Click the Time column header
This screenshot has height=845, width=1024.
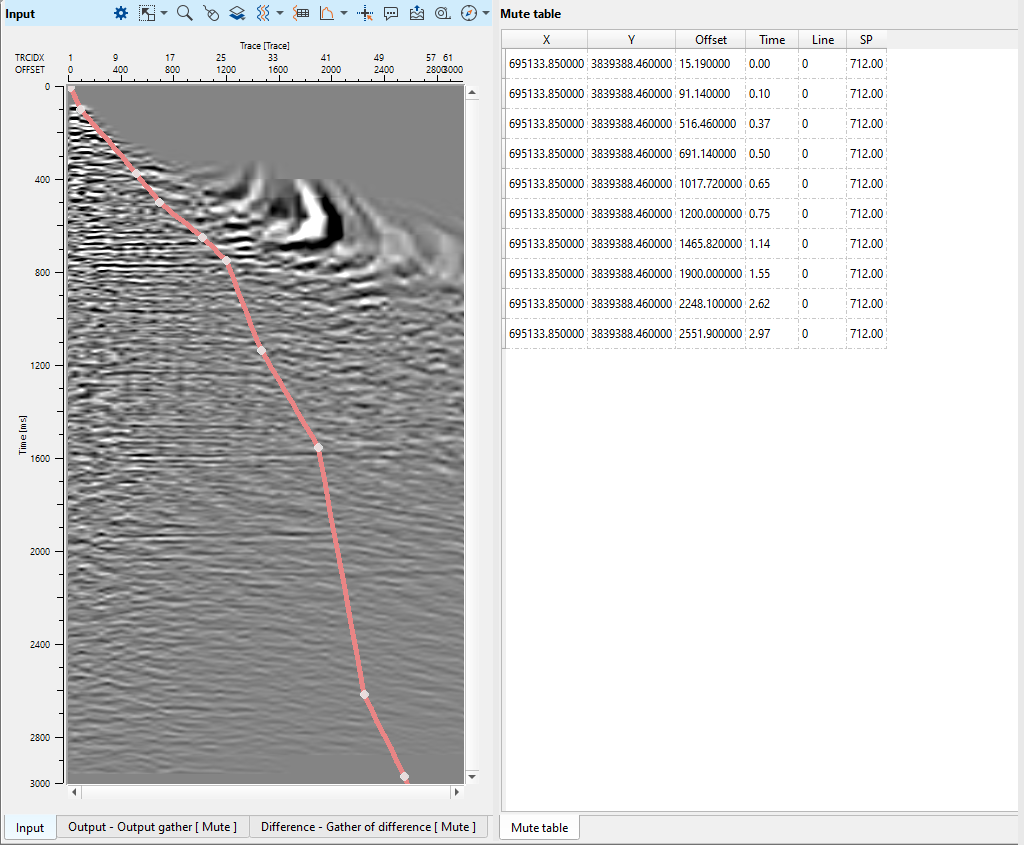point(772,40)
